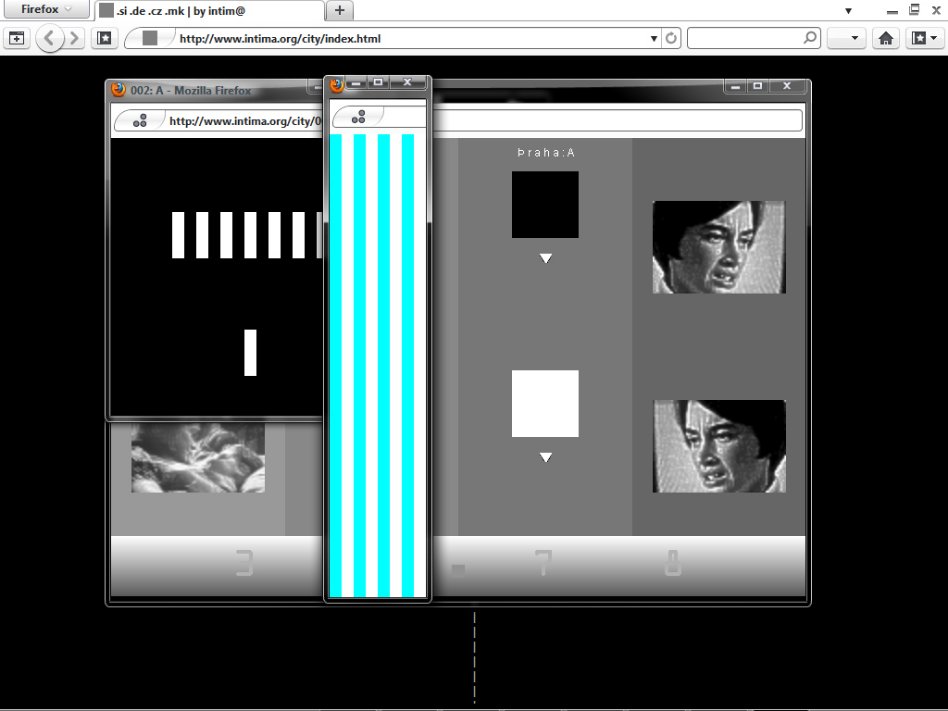The width and height of the screenshot is (948, 711).
Task: Click the white triangle under black square
Action: pos(545,259)
